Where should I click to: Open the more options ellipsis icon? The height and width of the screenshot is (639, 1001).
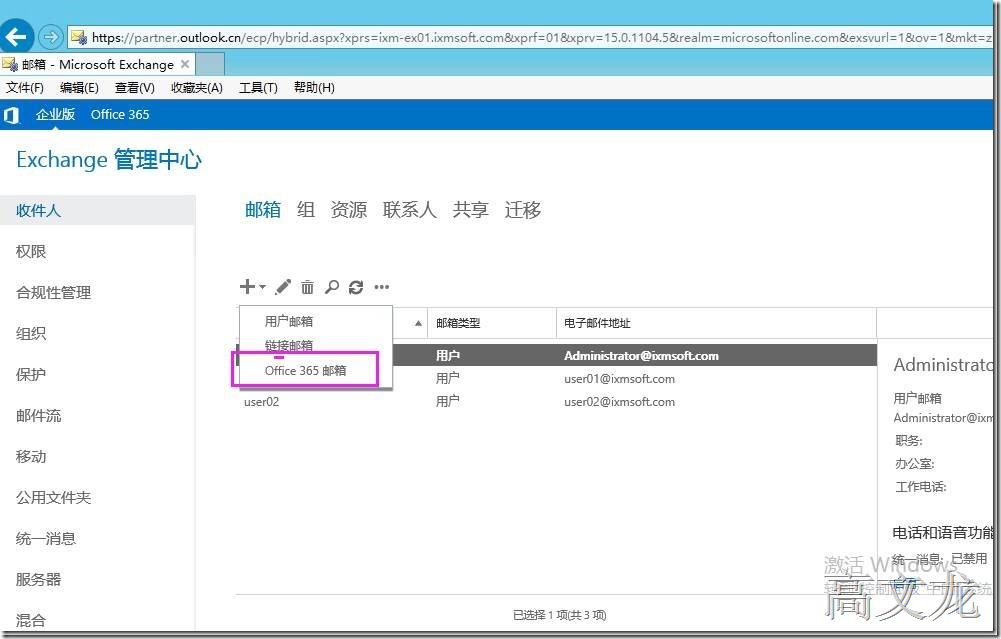click(382, 287)
